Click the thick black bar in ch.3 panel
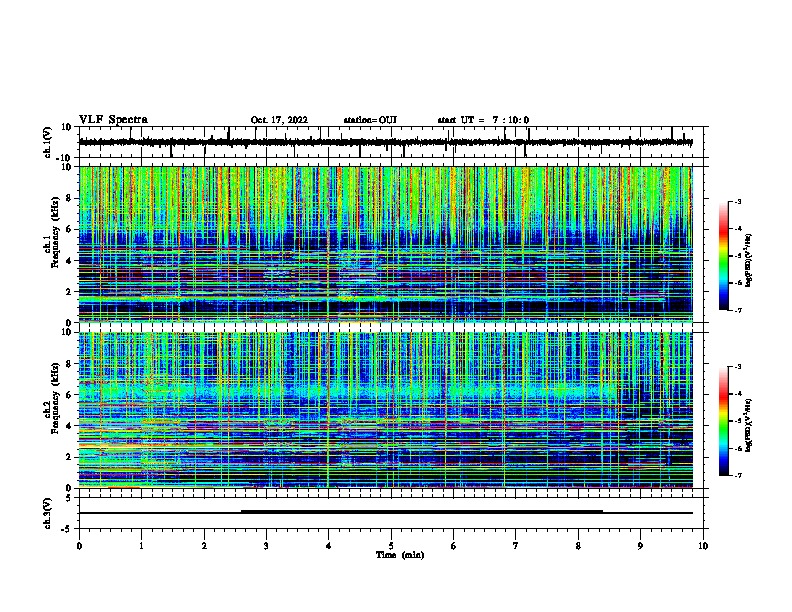 422,512
